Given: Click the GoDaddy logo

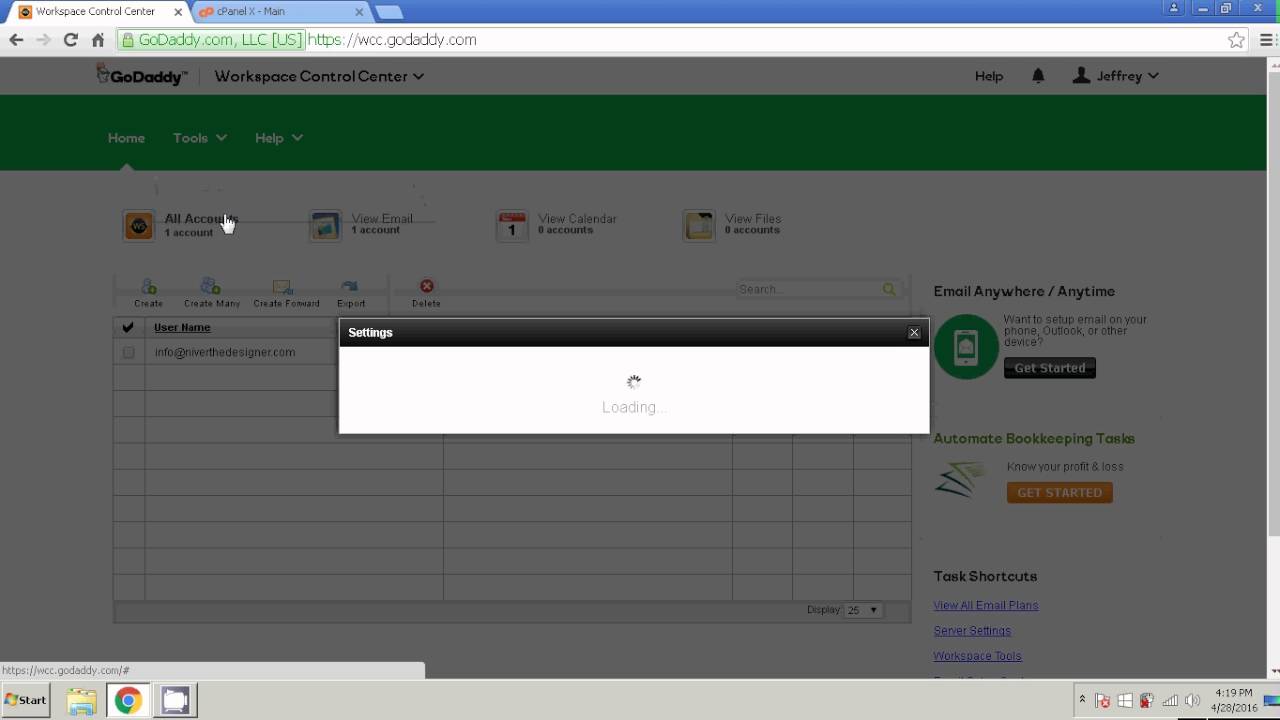Looking at the screenshot, I should (141, 76).
